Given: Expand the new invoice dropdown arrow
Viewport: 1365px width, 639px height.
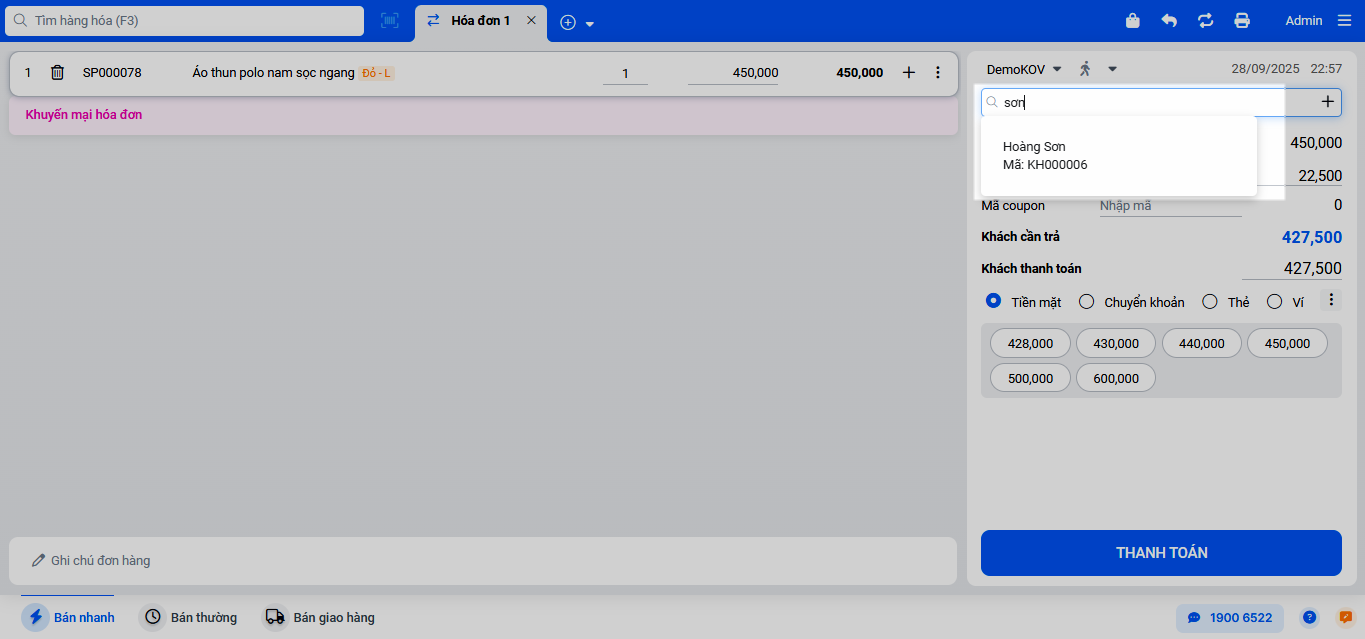Looking at the screenshot, I should (x=590, y=23).
